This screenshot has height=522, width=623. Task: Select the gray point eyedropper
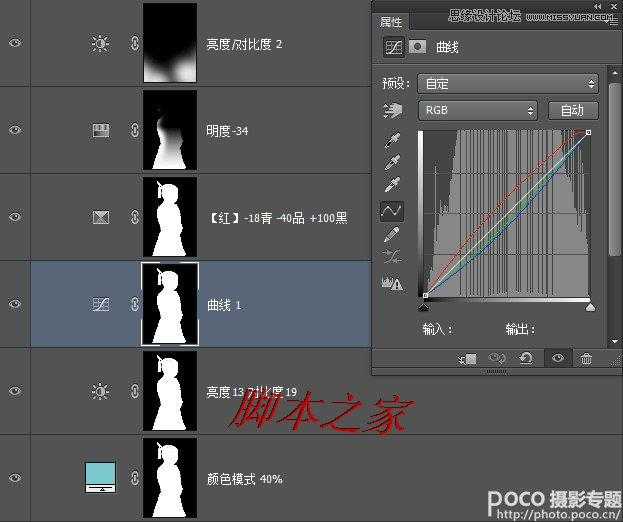[x=393, y=162]
